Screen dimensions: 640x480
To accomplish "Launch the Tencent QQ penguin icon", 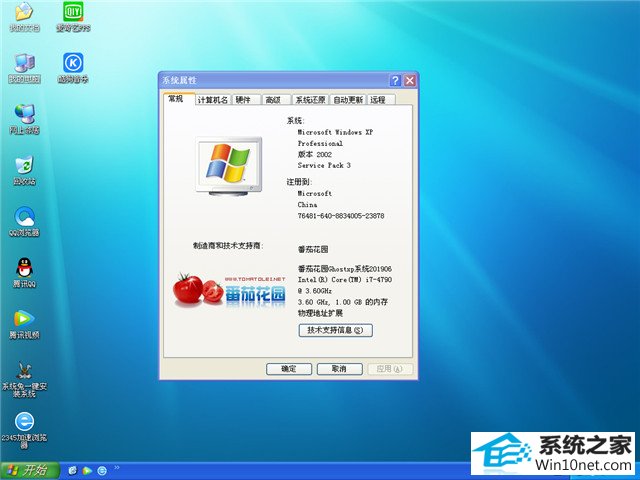I will point(24,272).
